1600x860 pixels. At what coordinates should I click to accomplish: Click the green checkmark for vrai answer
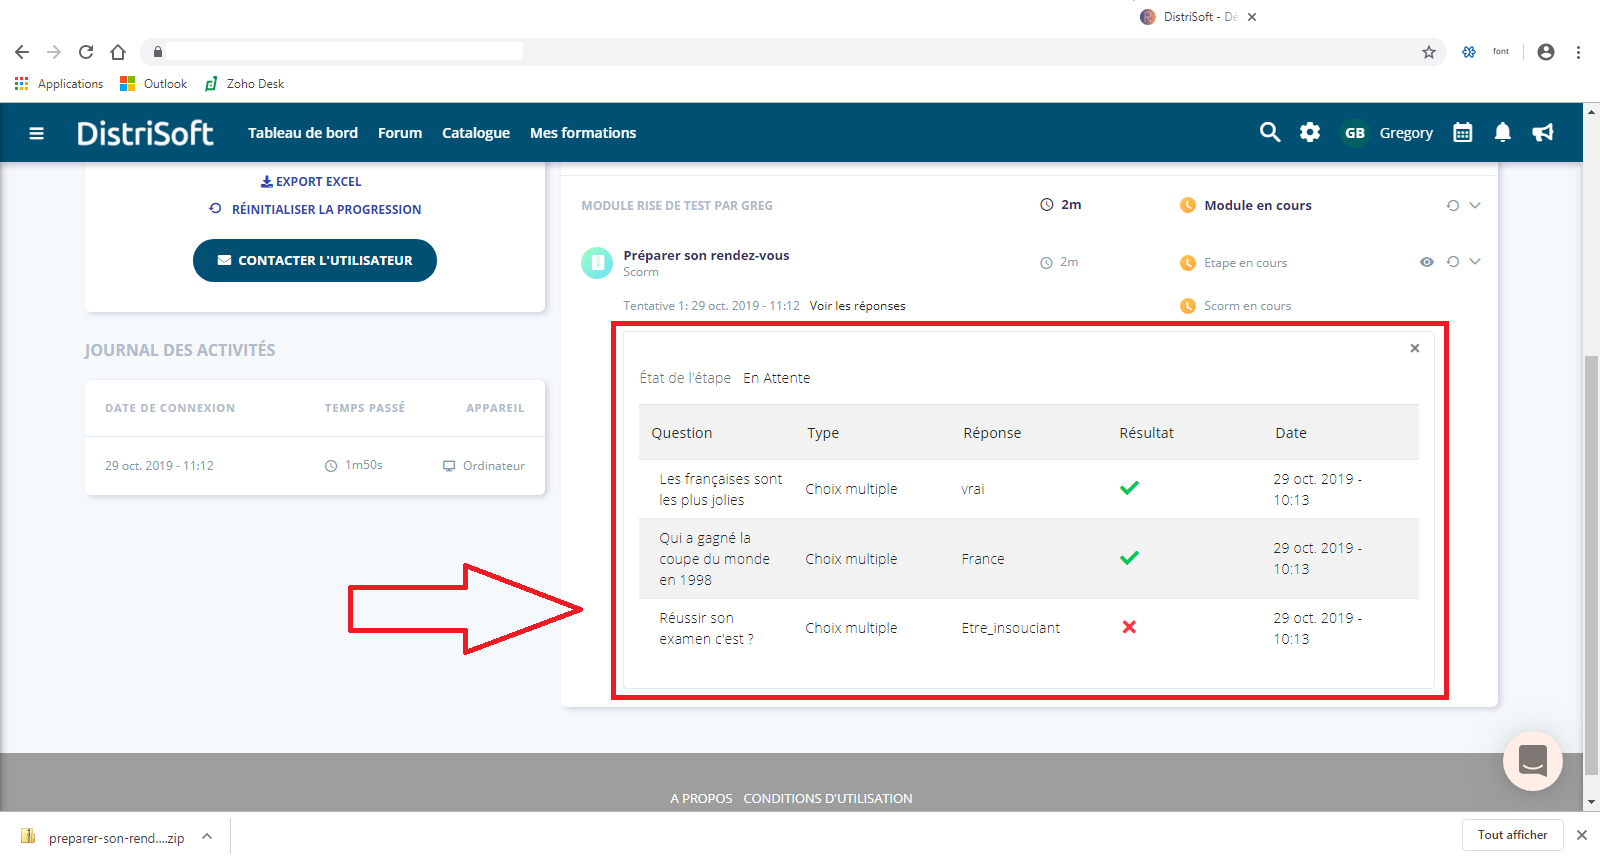1129,488
